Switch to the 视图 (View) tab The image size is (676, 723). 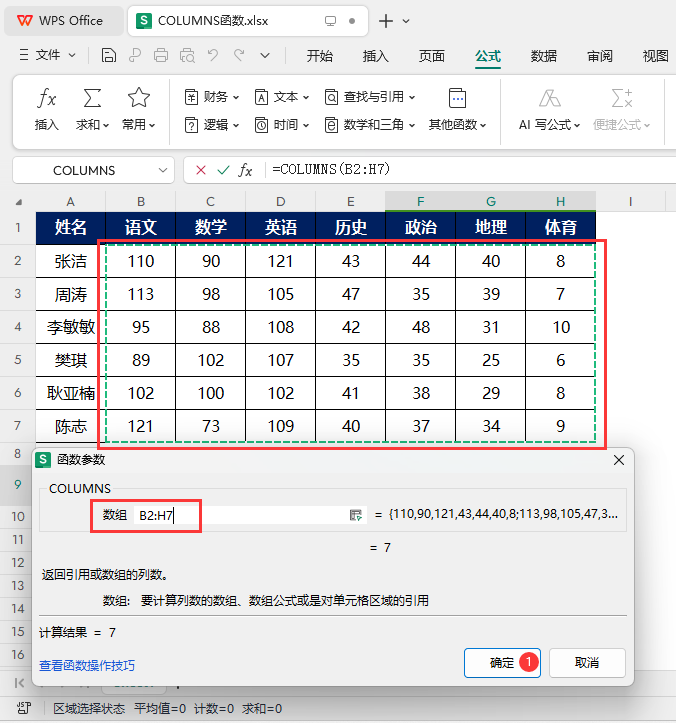(x=655, y=56)
